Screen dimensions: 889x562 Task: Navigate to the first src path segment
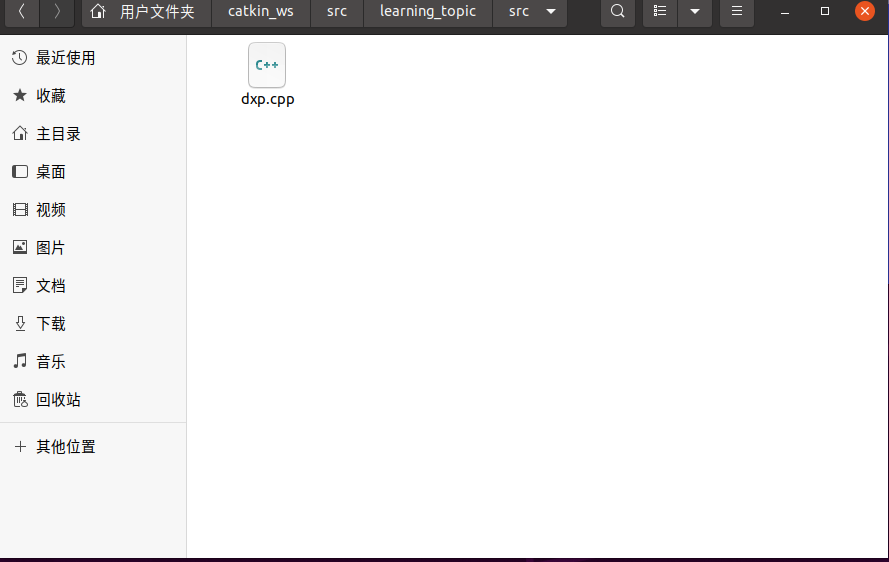pyautogui.click(x=337, y=11)
